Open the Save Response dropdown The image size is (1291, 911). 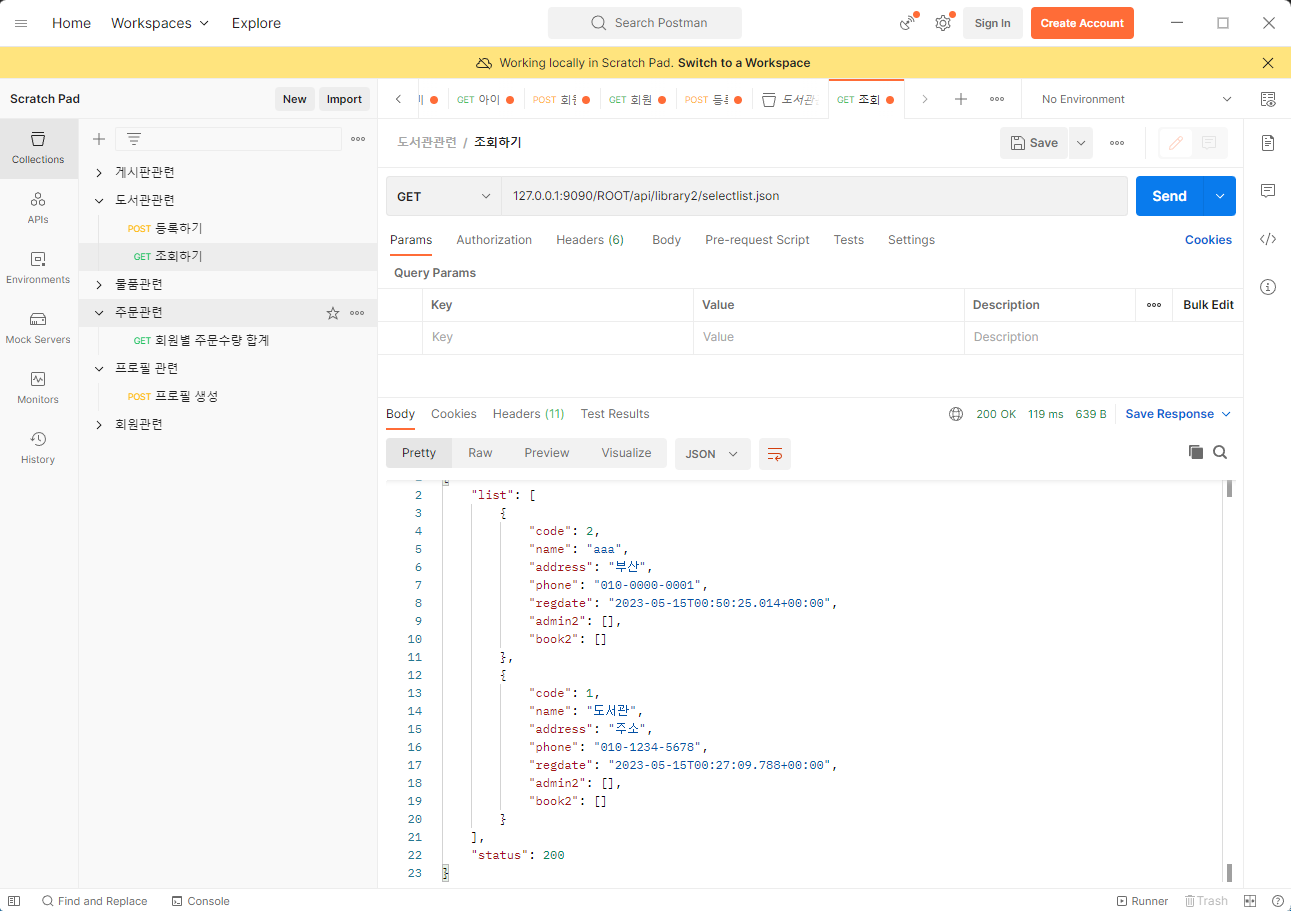[x=1178, y=414]
